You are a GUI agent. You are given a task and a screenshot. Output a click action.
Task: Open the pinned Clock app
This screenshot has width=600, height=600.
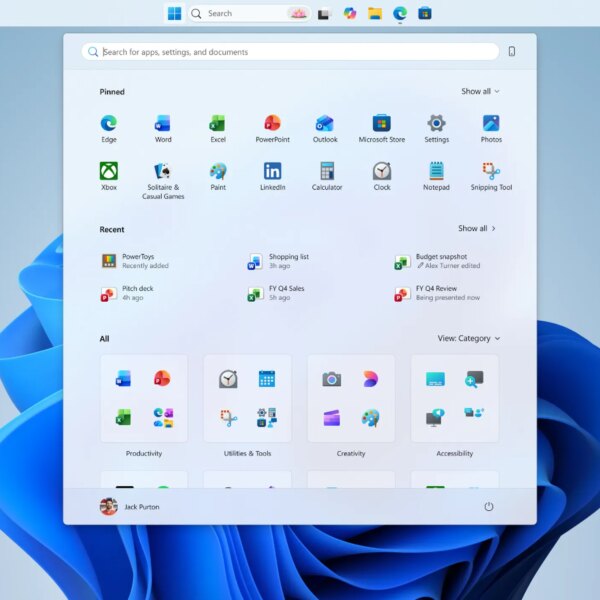[x=382, y=176]
